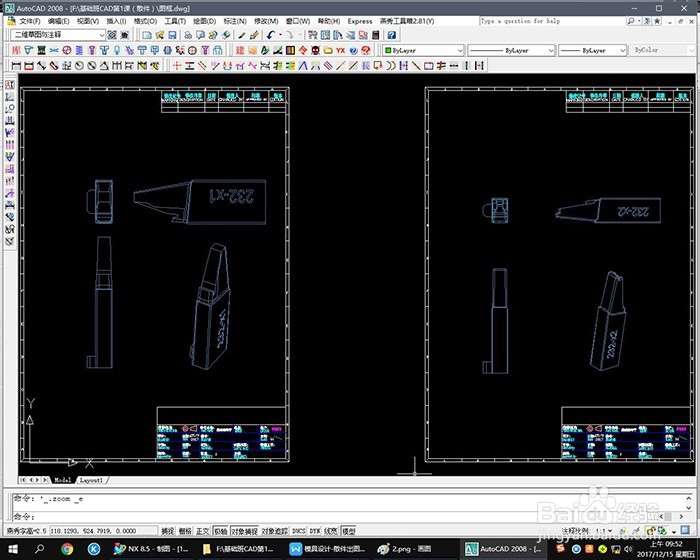Click the Undo arrow icon

(x=271, y=35)
